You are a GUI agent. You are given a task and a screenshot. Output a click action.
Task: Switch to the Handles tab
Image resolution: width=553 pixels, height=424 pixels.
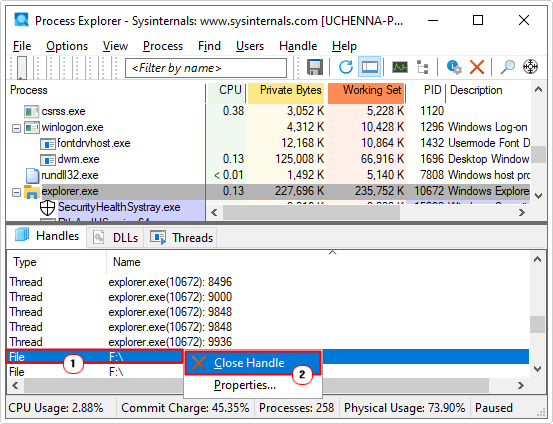click(47, 236)
